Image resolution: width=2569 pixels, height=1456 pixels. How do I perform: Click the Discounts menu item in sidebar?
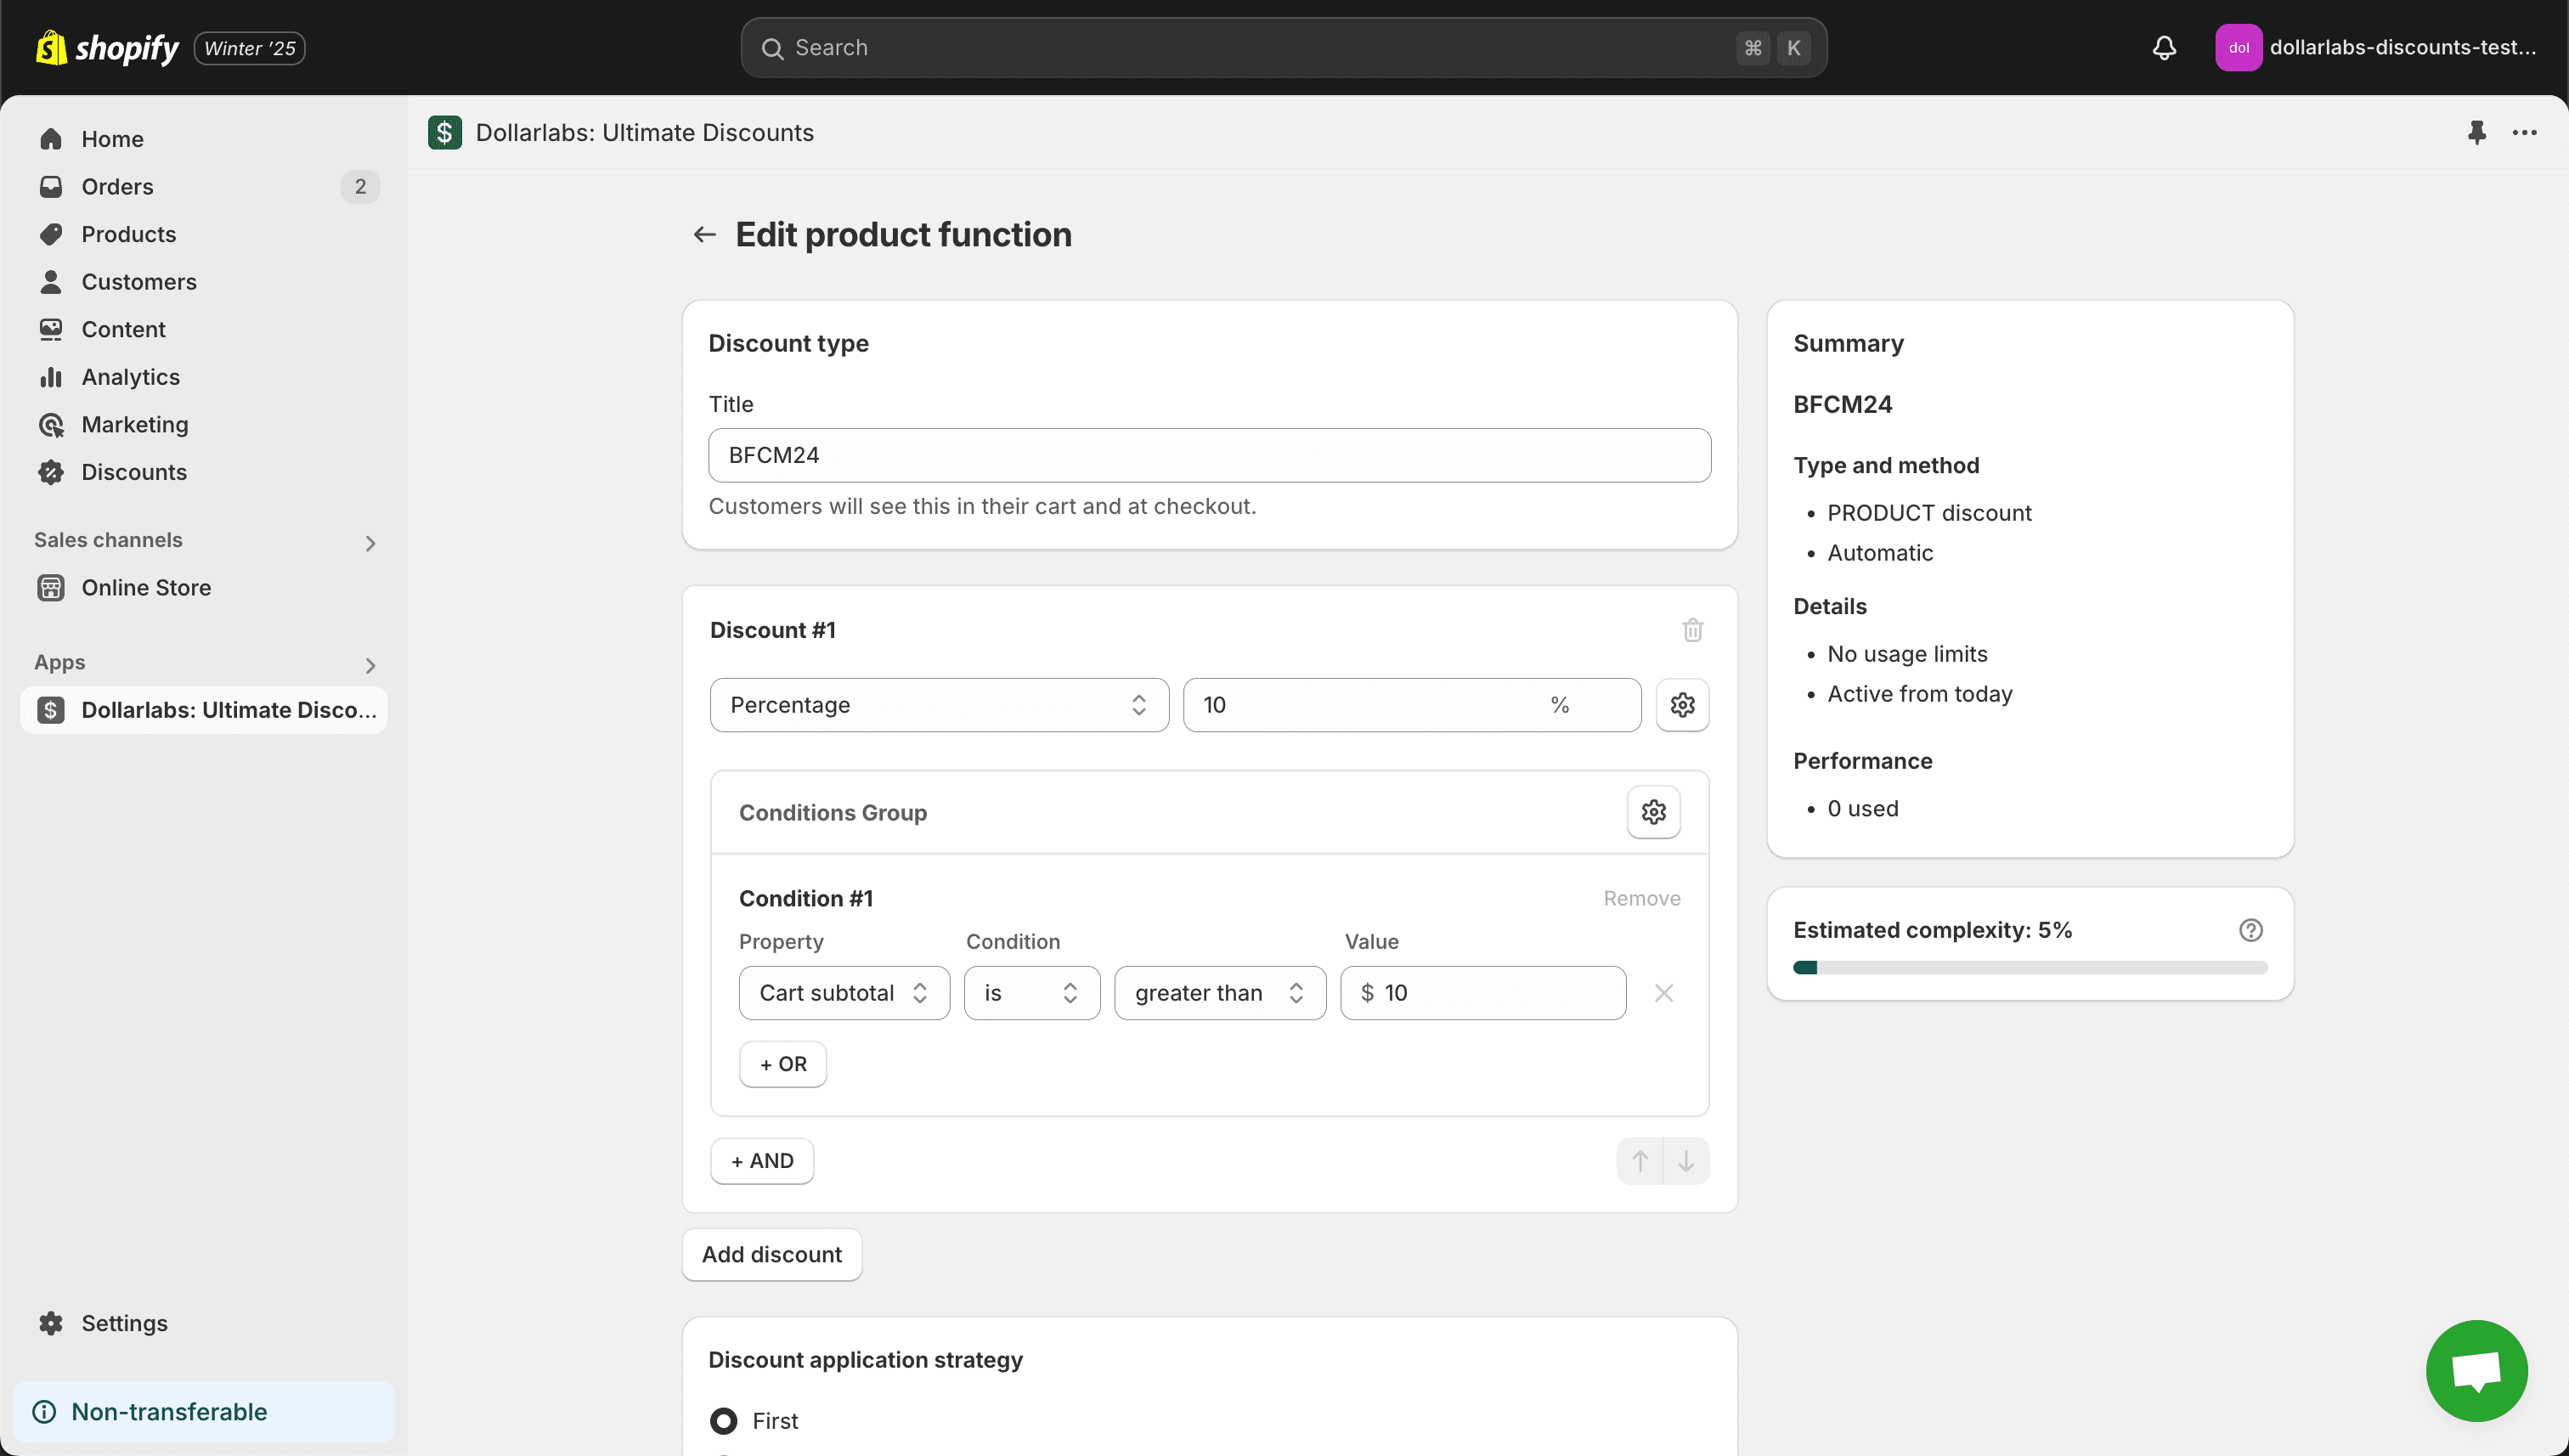pyautogui.click(x=134, y=471)
